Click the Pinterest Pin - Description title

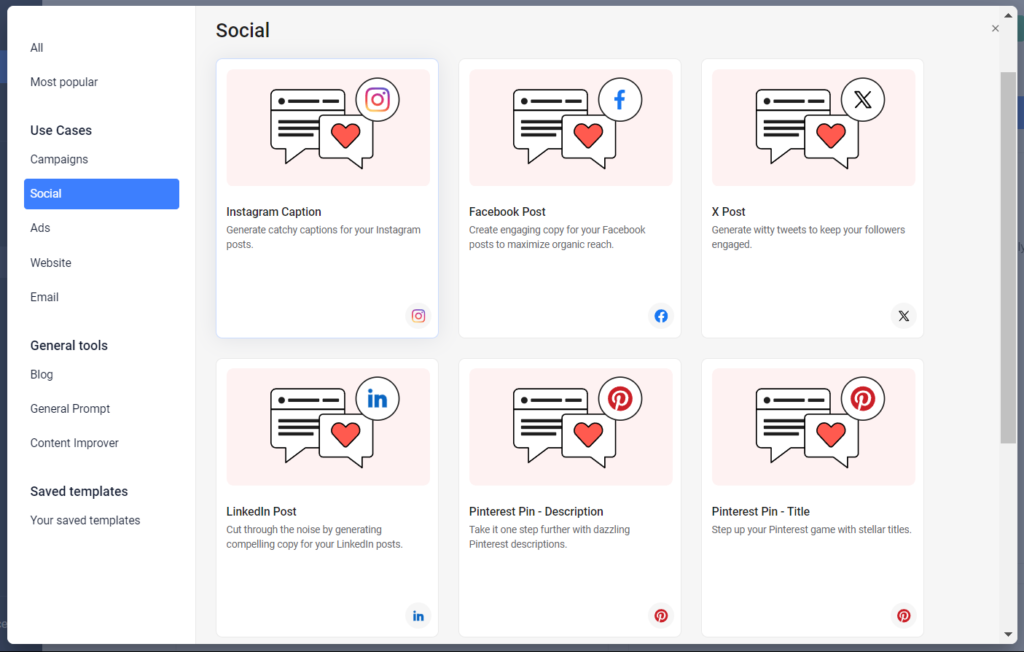pyautogui.click(x=536, y=512)
